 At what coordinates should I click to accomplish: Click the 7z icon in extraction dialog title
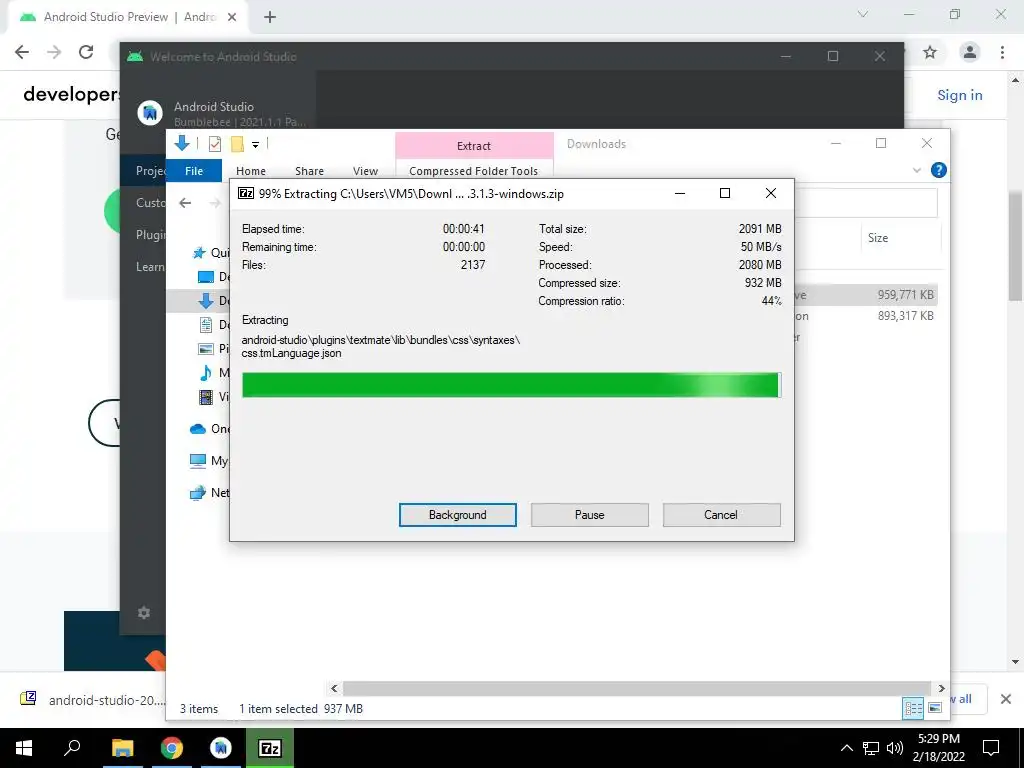246,193
